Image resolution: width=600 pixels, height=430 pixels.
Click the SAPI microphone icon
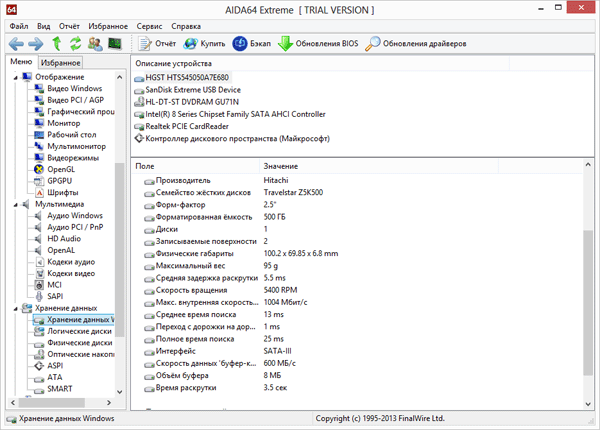tap(39, 296)
